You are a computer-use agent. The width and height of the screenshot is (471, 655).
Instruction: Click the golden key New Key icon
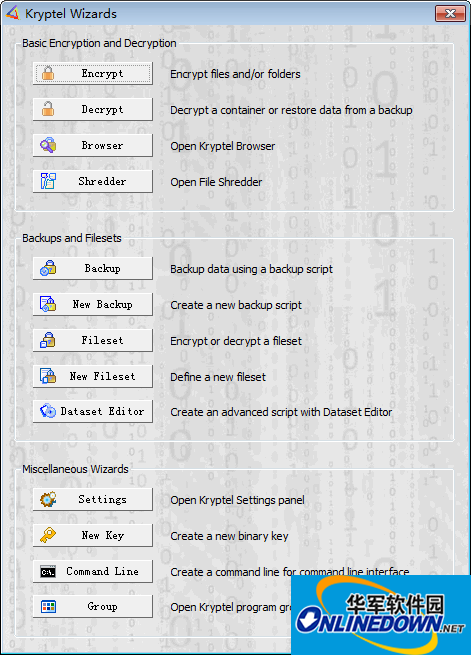pyautogui.click(x=48, y=536)
